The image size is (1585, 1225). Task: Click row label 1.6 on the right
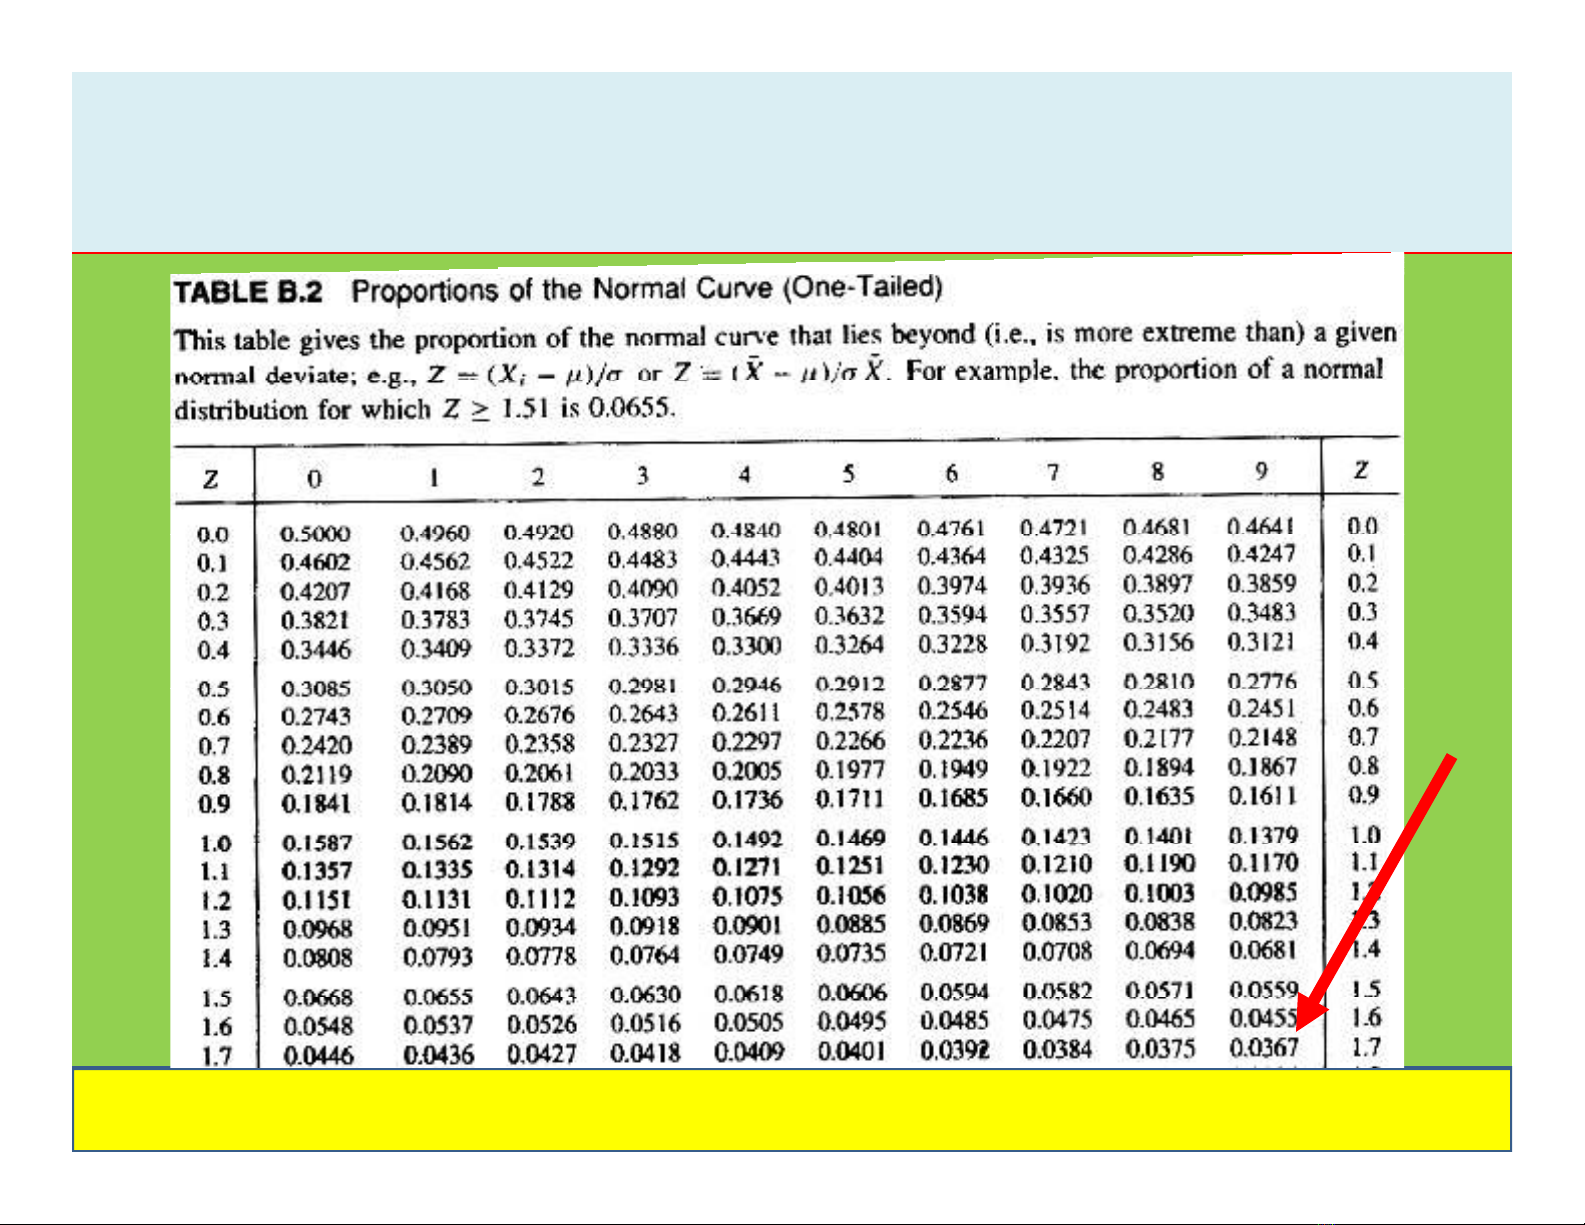pos(1365,1018)
